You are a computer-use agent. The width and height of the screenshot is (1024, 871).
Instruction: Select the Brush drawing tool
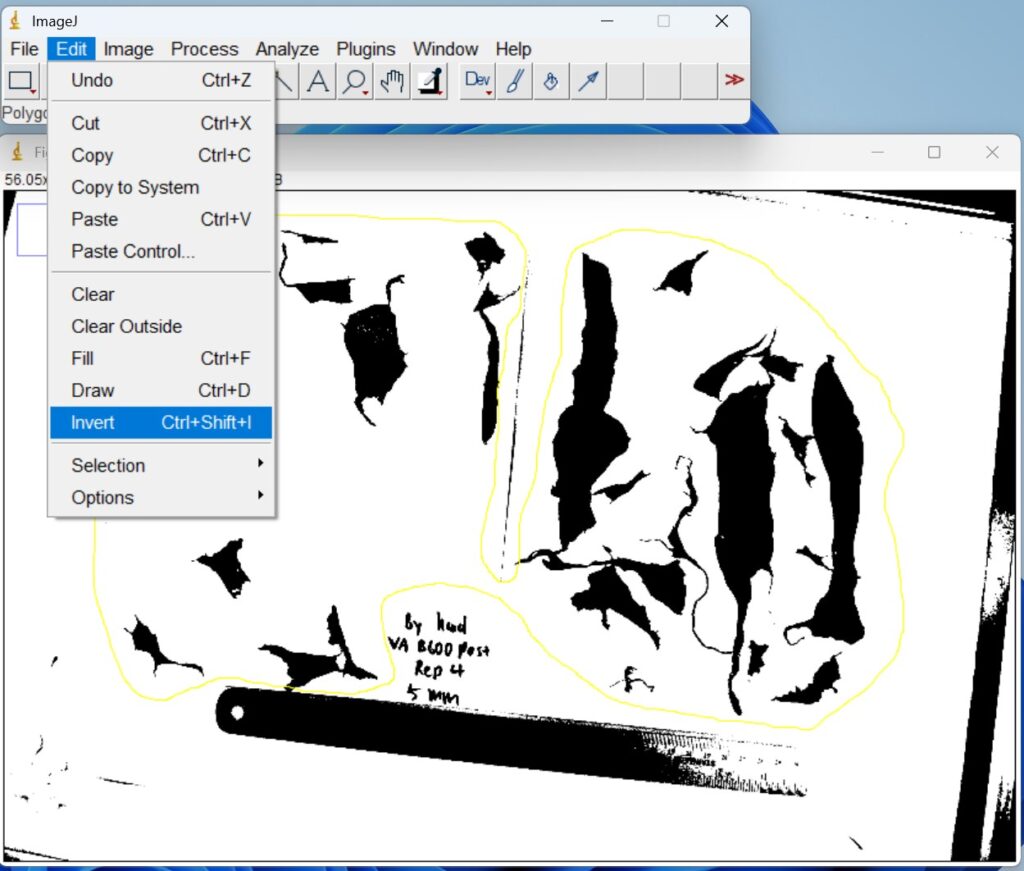tap(514, 81)
